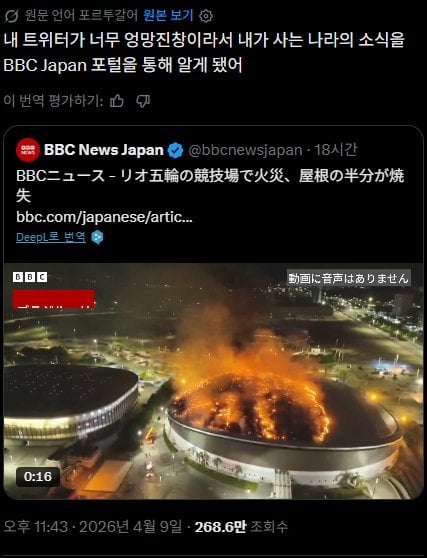
Task: Play the stadium fire video
Action: (x=214, y=381)
